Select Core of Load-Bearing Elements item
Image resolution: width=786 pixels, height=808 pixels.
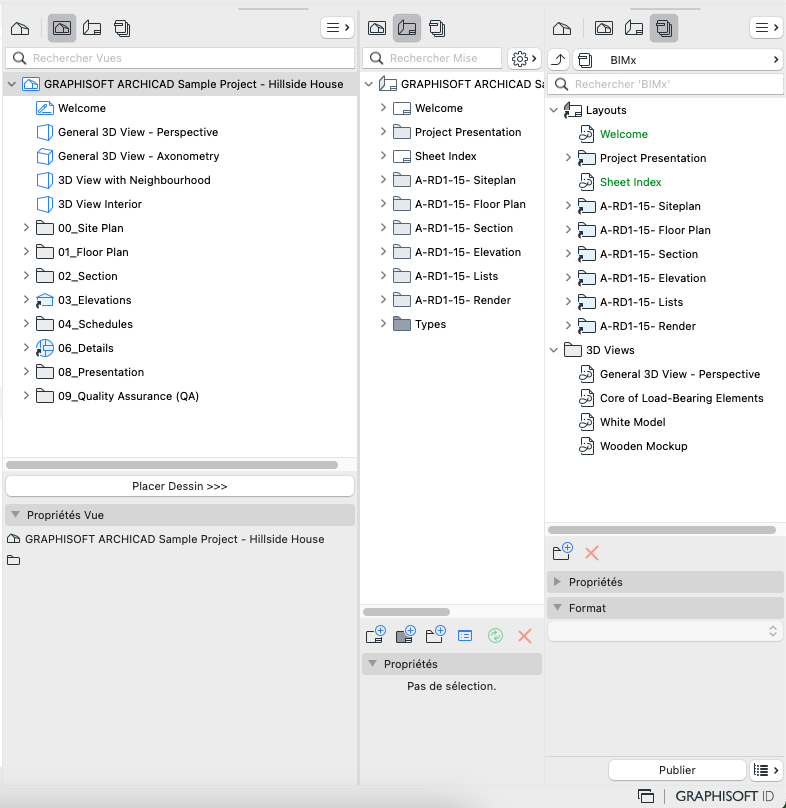(681, 398)
